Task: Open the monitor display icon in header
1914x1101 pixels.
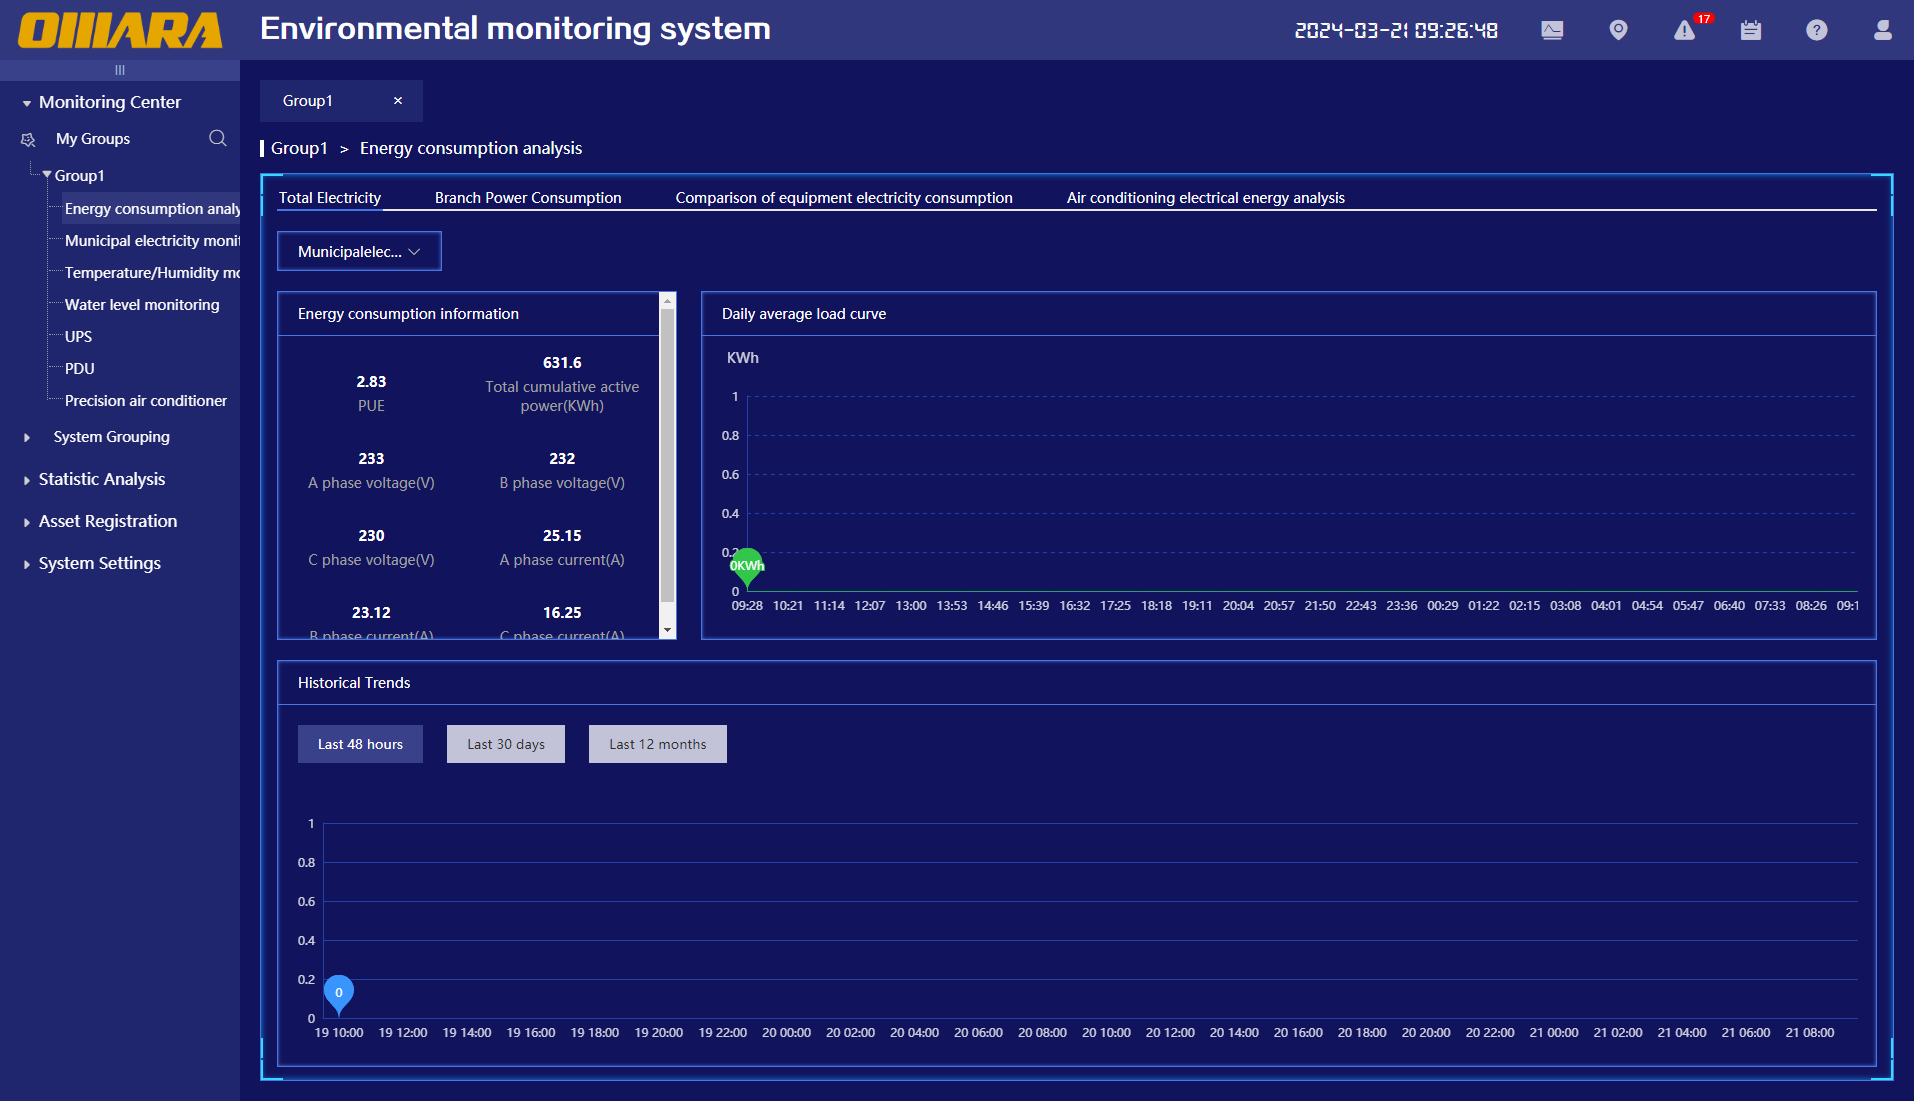Action: pyautogui.click(x=1552, y=30)
